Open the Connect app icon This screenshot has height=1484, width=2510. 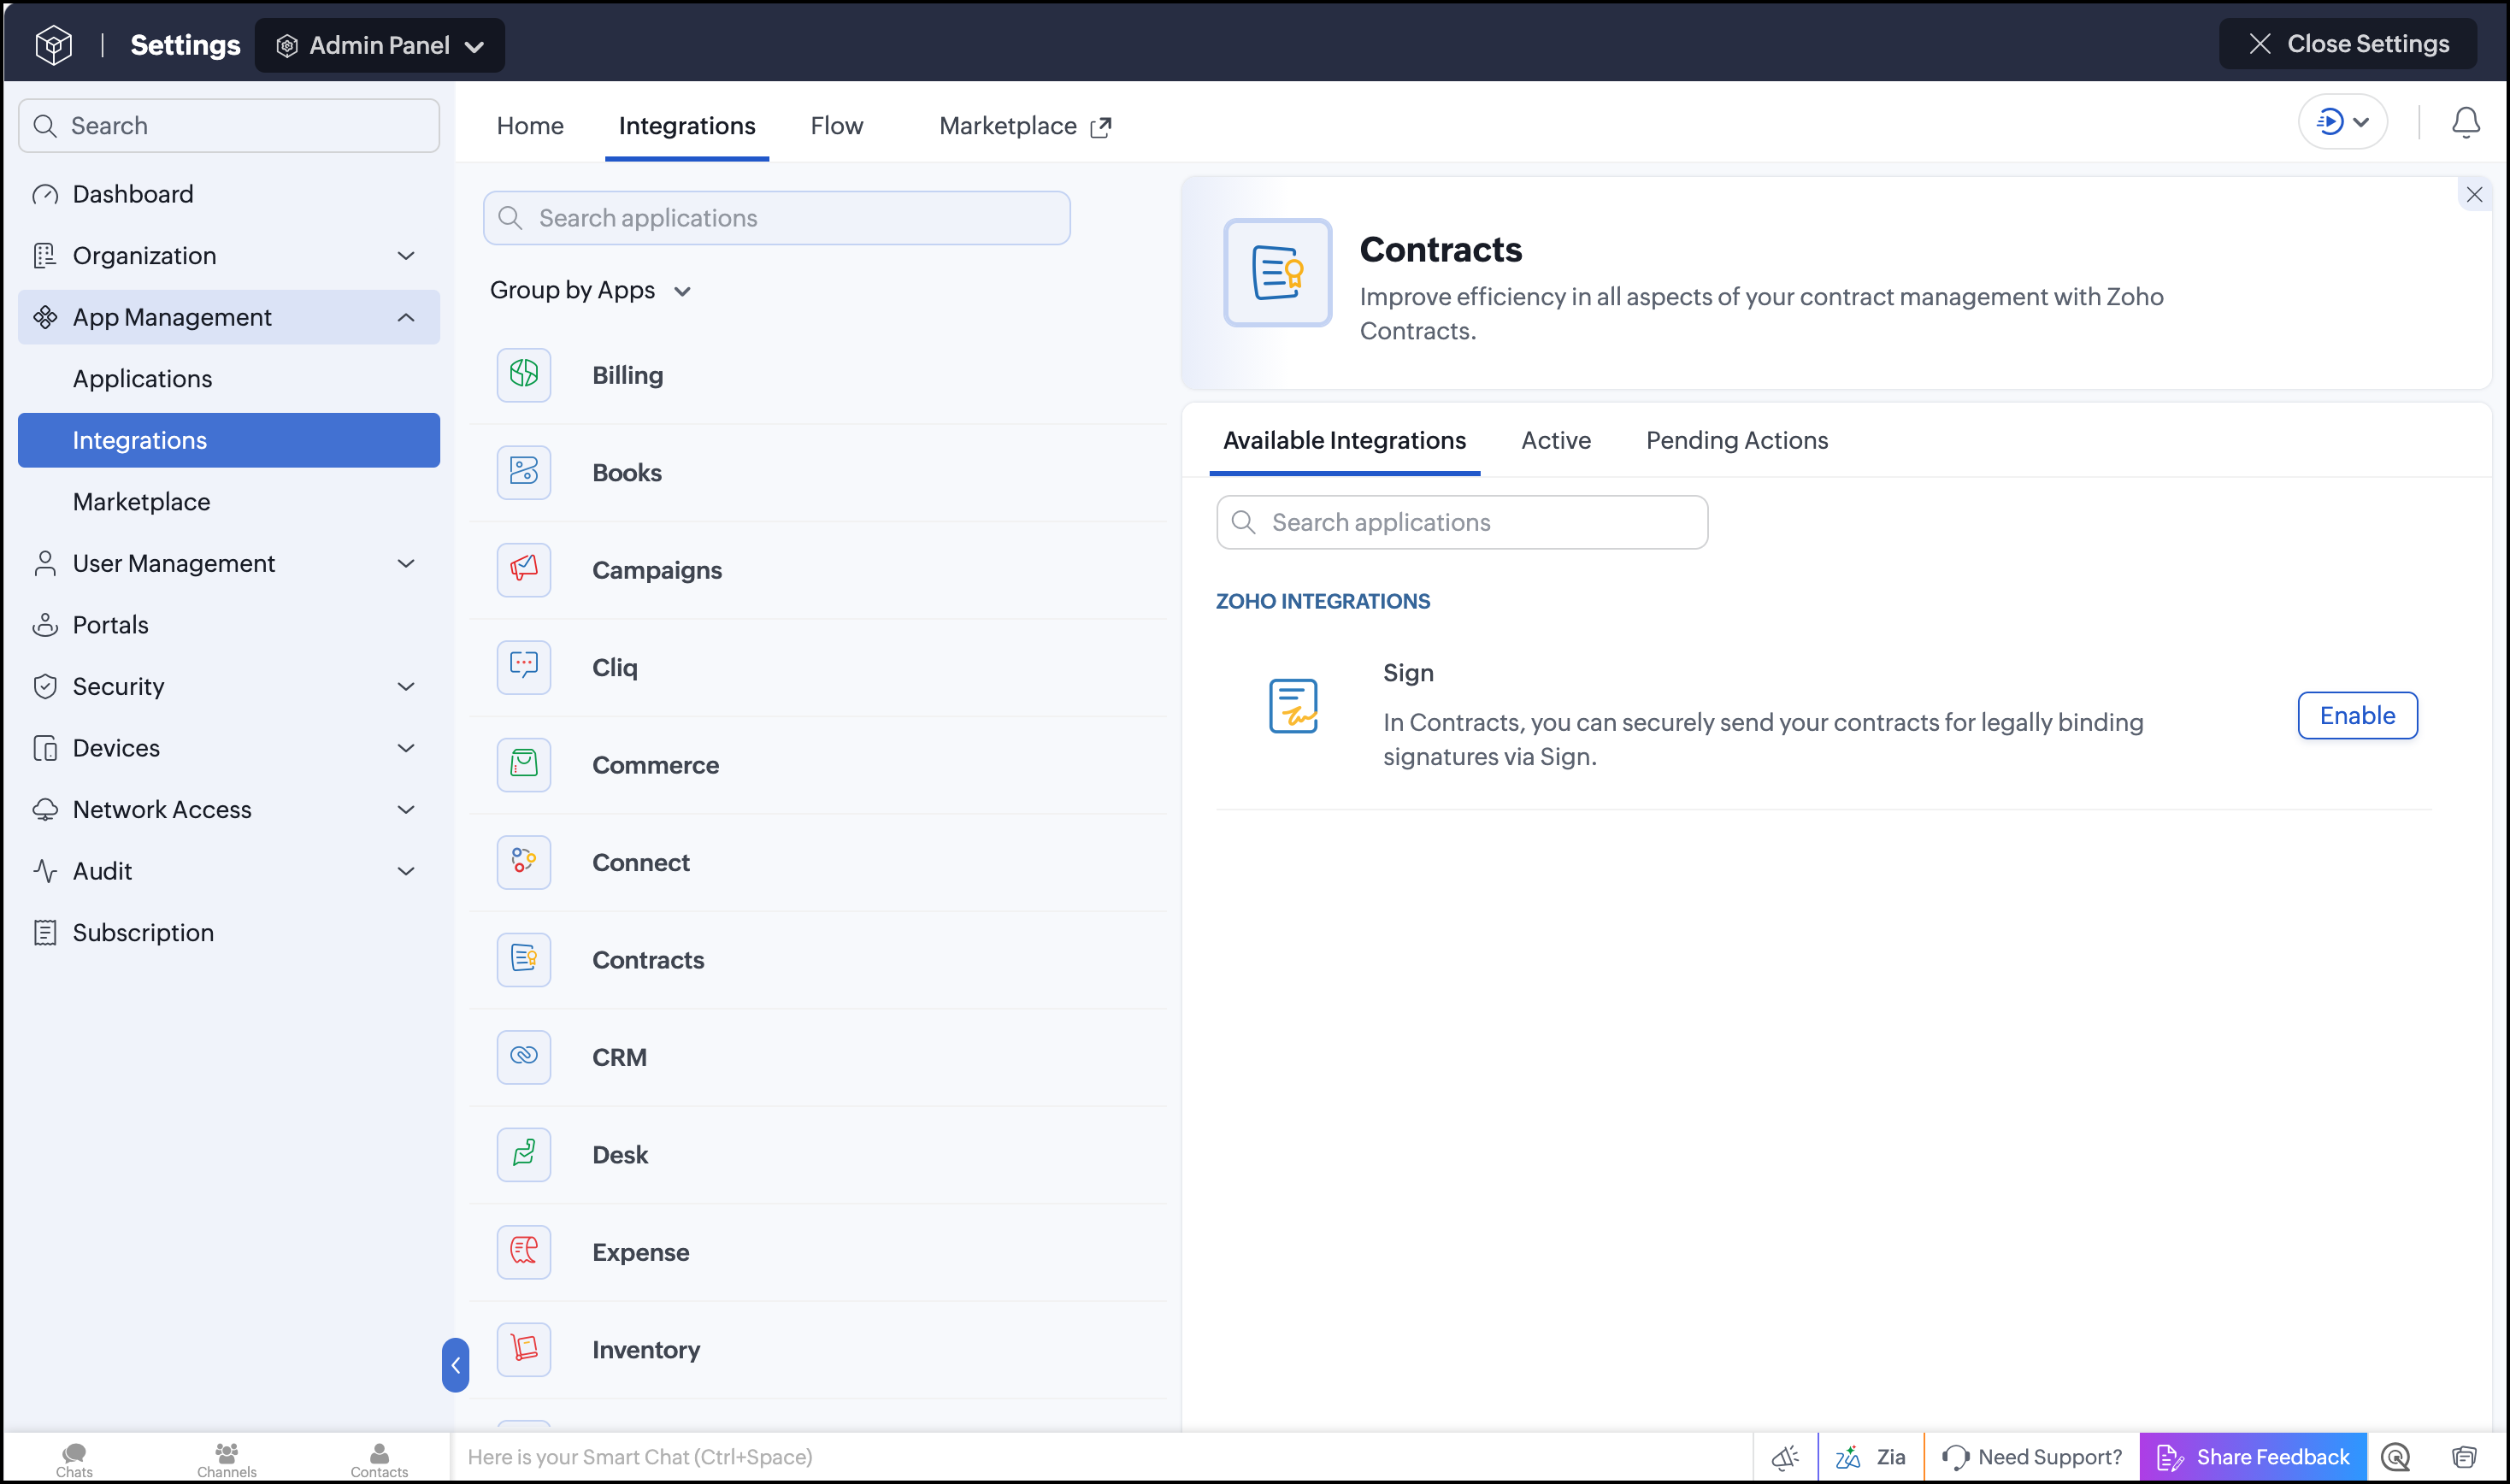(x=524, y=862)
